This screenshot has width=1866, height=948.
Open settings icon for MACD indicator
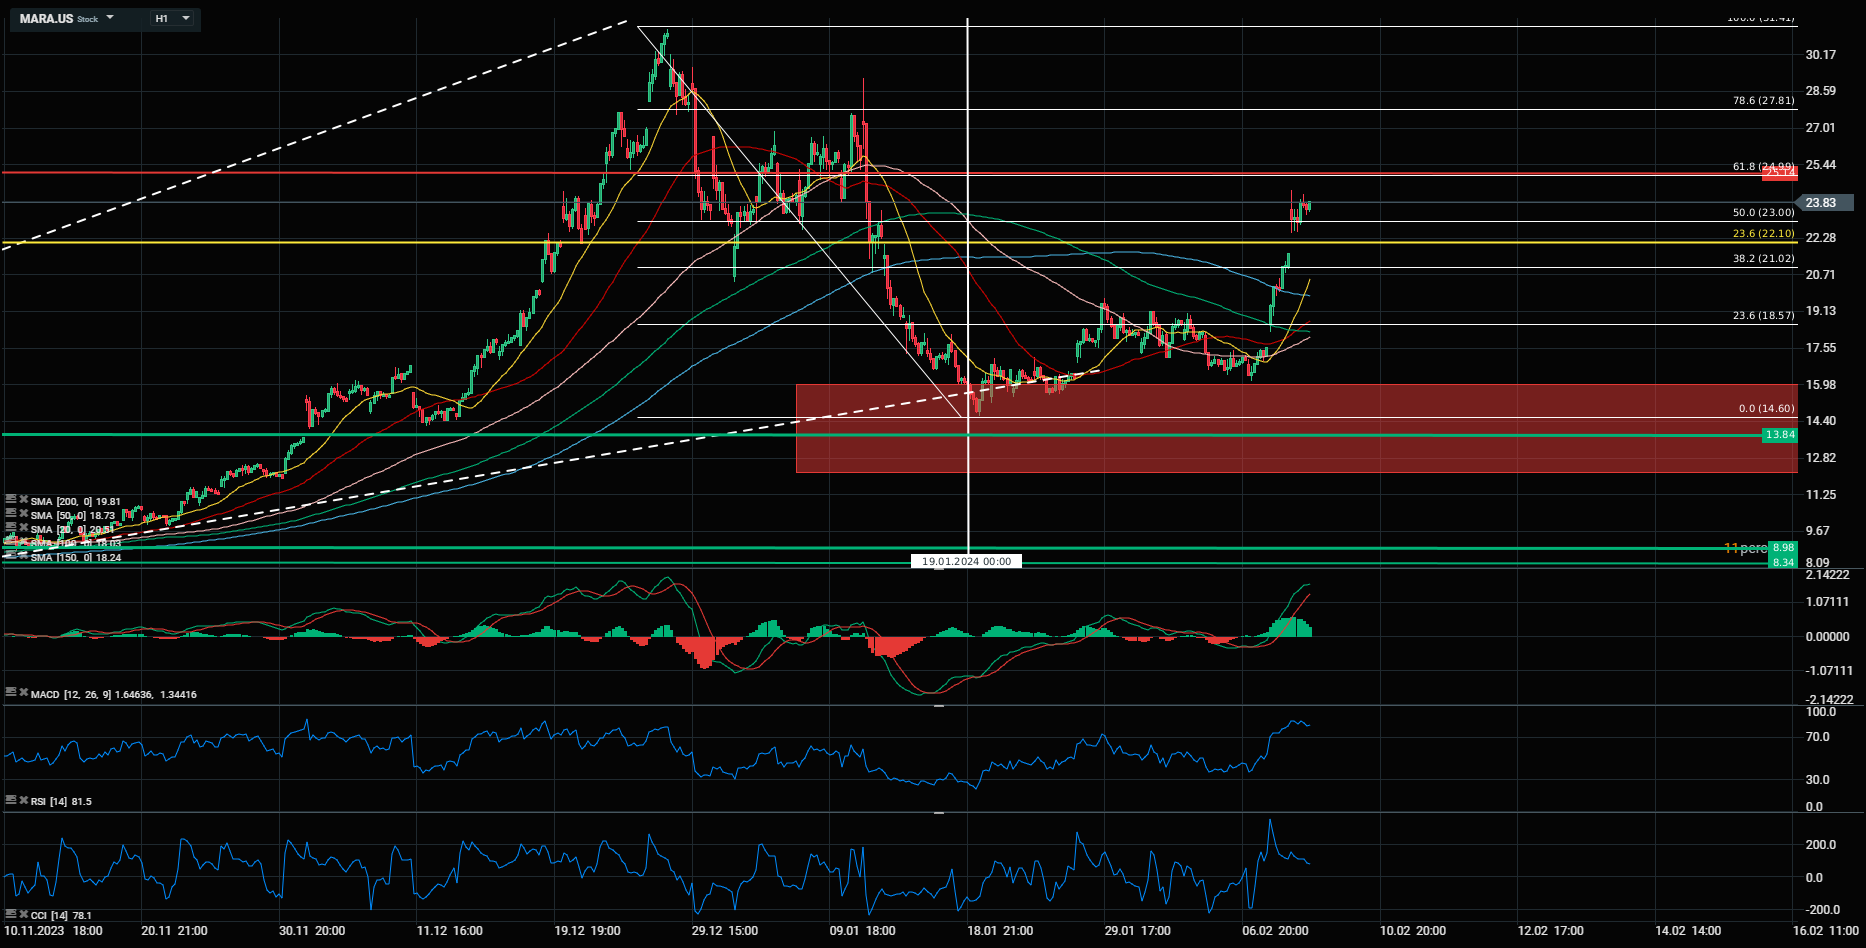pos(11,692)
